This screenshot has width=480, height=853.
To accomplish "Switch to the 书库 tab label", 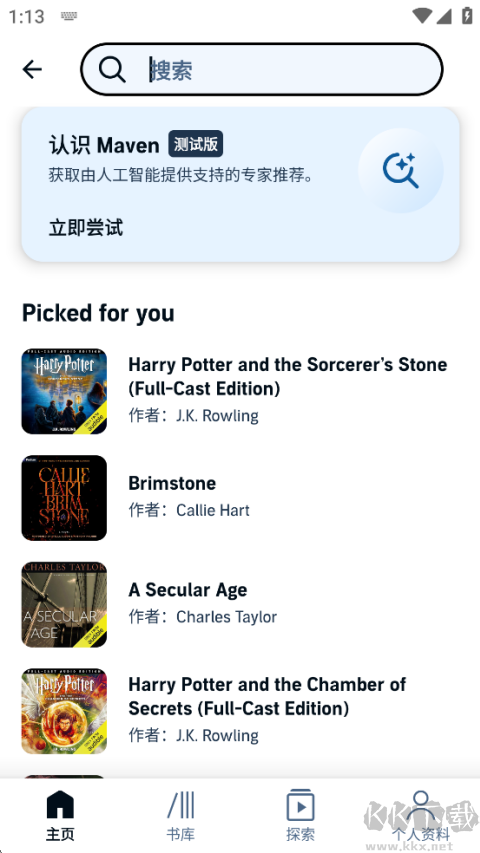I will [181, 835].
